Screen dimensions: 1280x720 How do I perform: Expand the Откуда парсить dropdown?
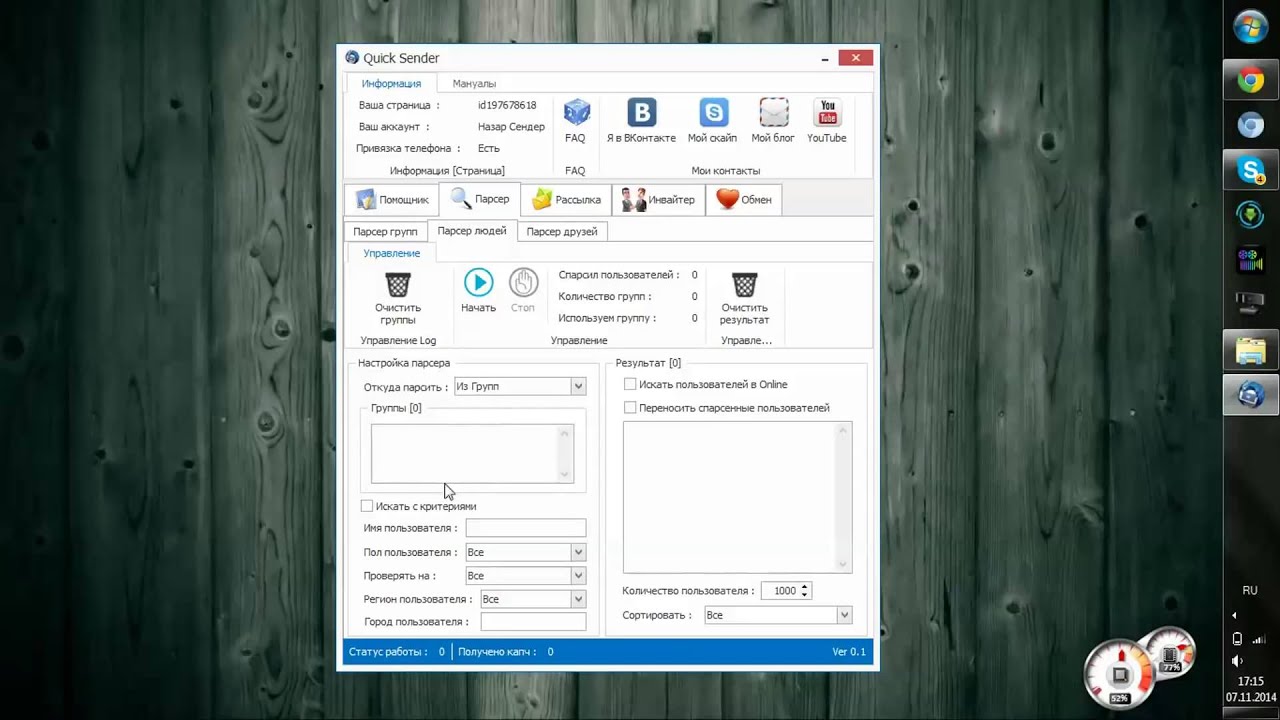578,386
